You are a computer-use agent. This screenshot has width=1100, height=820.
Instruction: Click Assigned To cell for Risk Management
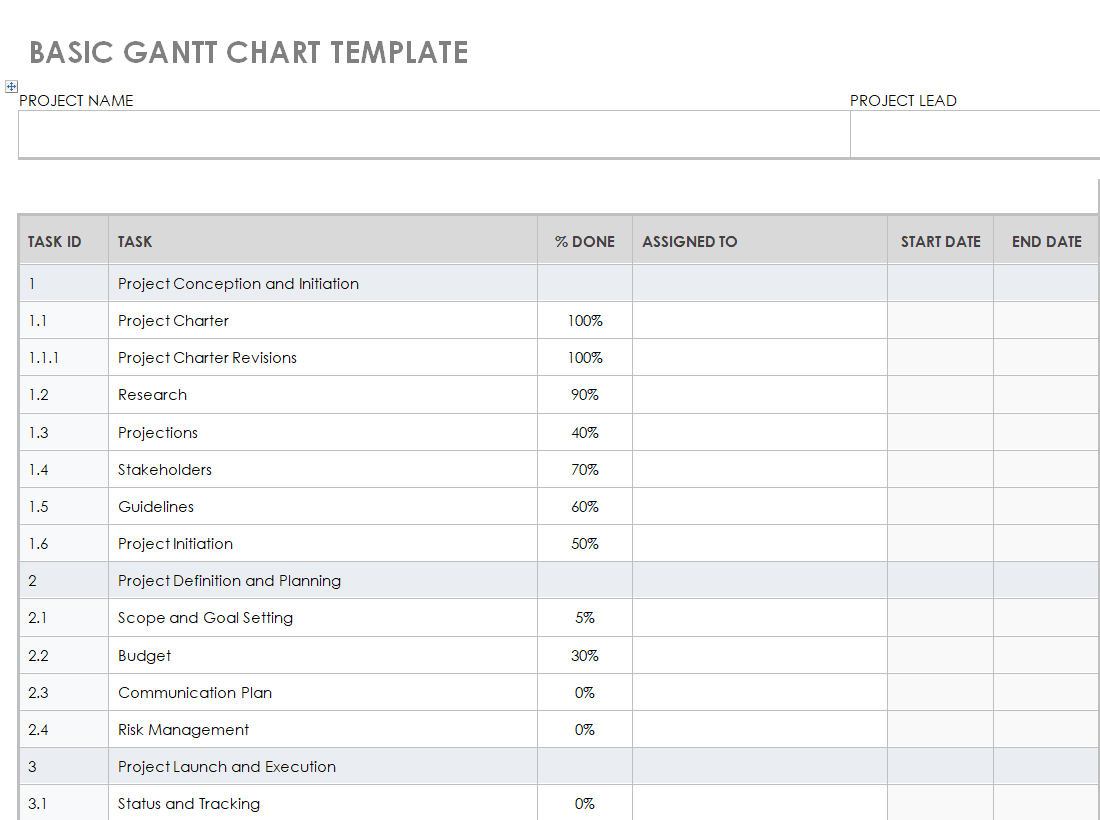(x=760, y=730)
